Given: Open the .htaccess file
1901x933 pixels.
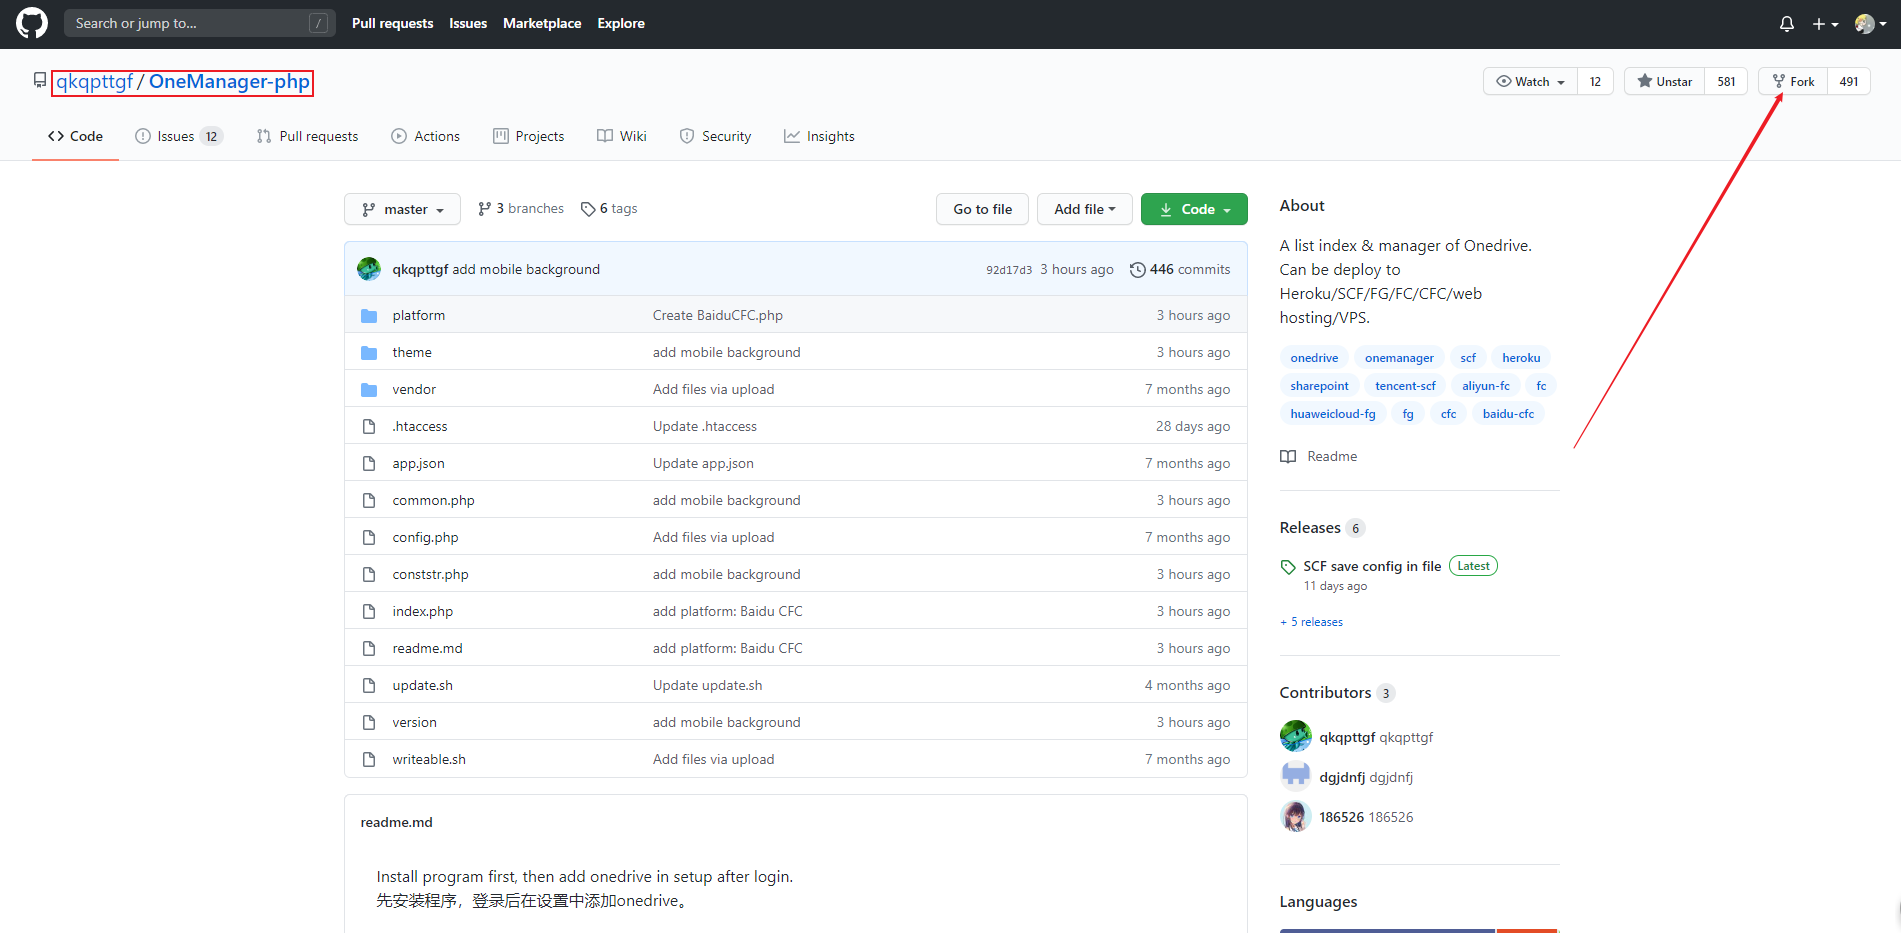Looking at the screenshot, I should point(420,426).
